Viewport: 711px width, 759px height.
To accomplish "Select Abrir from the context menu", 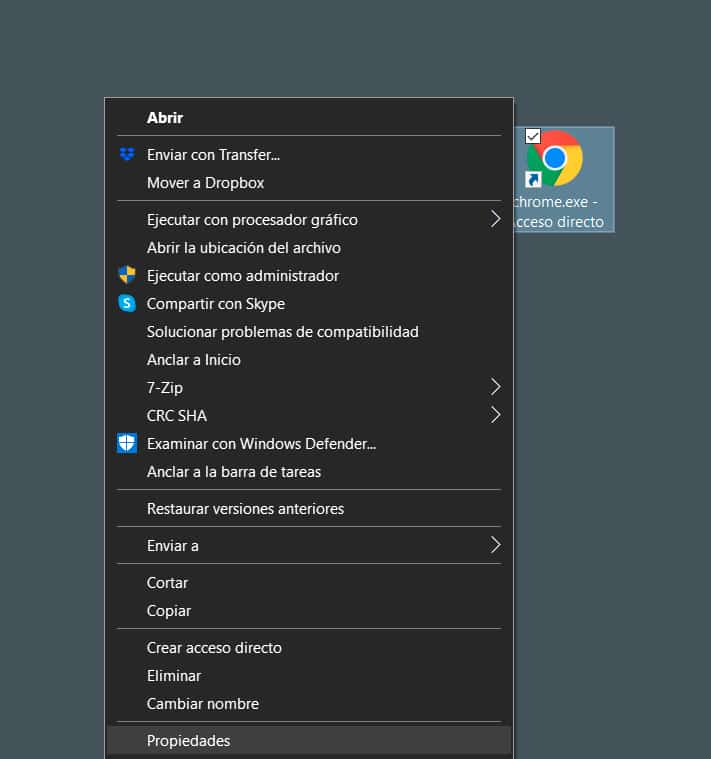I will [x=309, y=118].
